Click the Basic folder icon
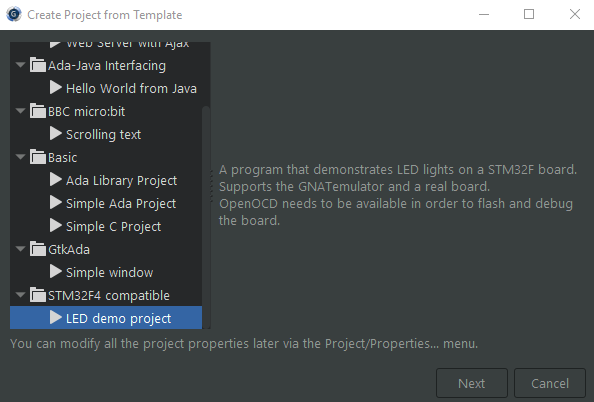Image resolution: width=594 pixels, height=402 pixels. coord(38,157)
